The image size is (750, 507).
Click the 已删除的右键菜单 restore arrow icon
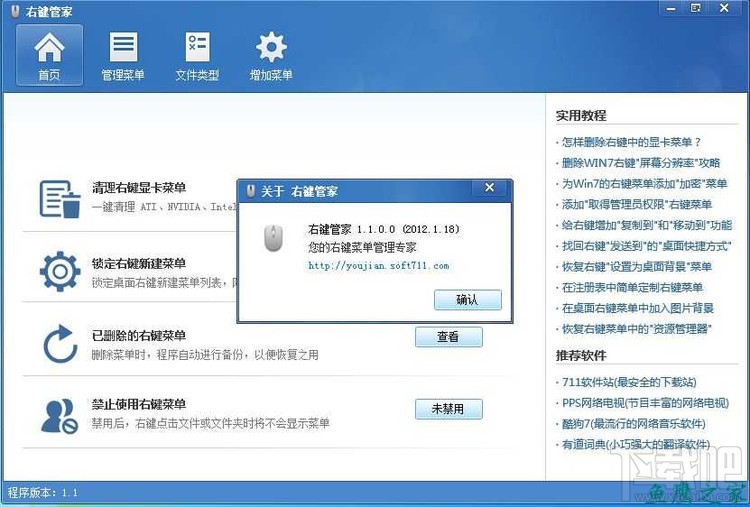click(x=60, y=343)
